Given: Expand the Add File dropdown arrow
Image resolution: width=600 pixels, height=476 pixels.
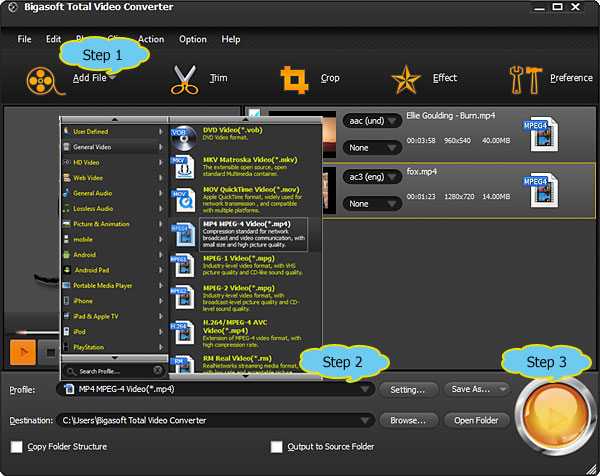Looking at the screenshot, I should (112, 78).
